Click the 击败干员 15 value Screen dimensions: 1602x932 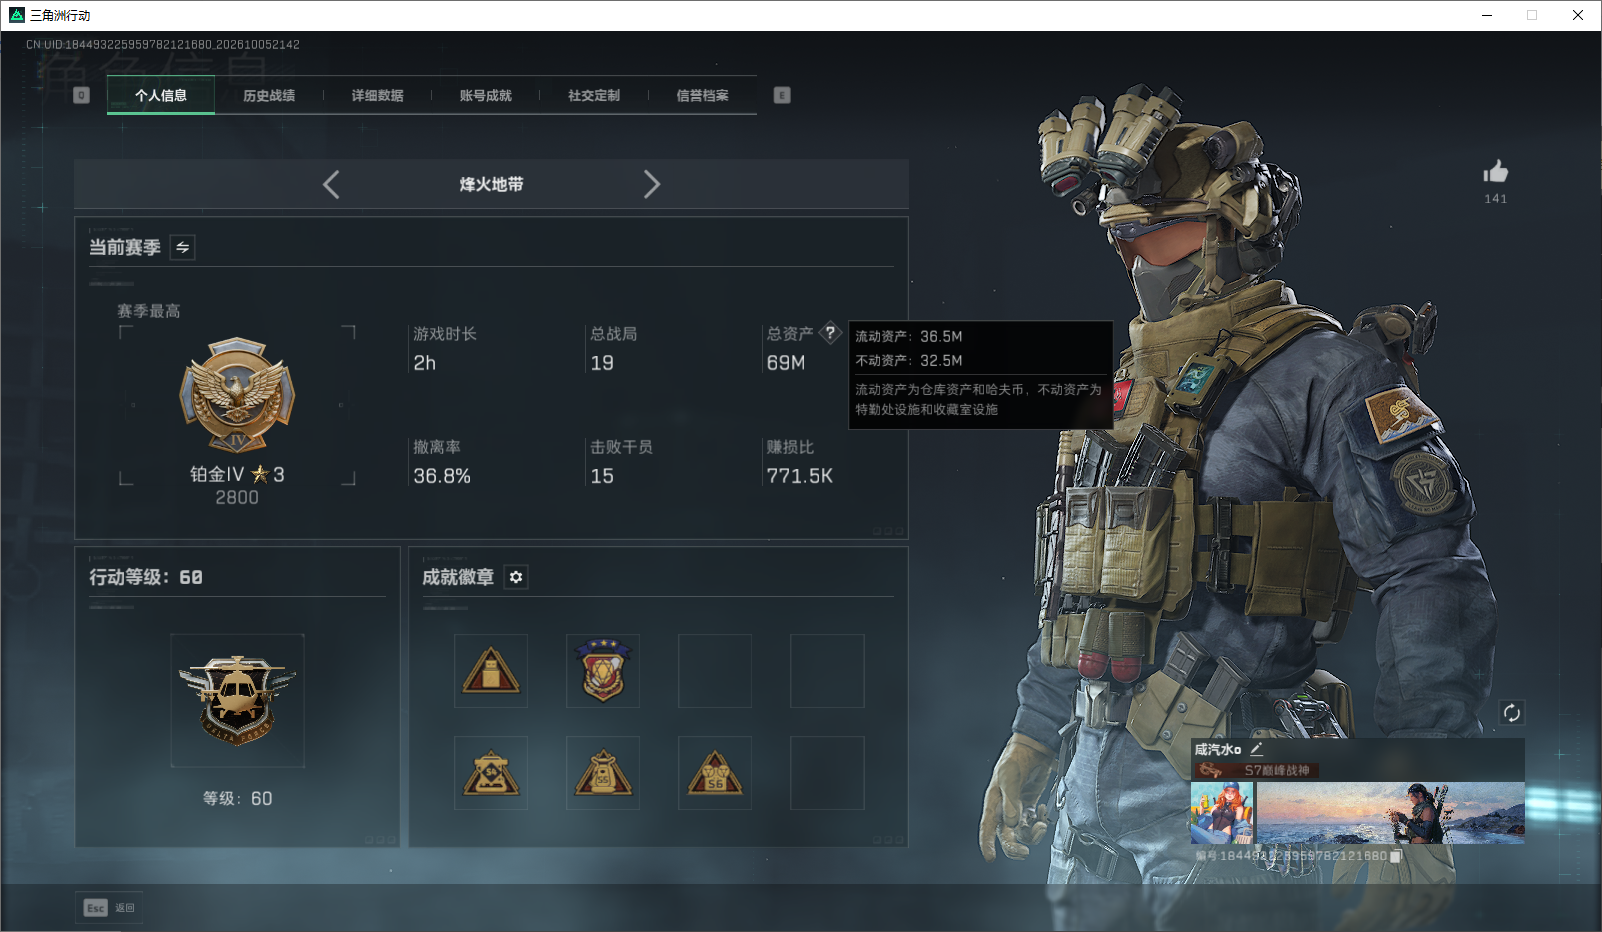(602, 476)
